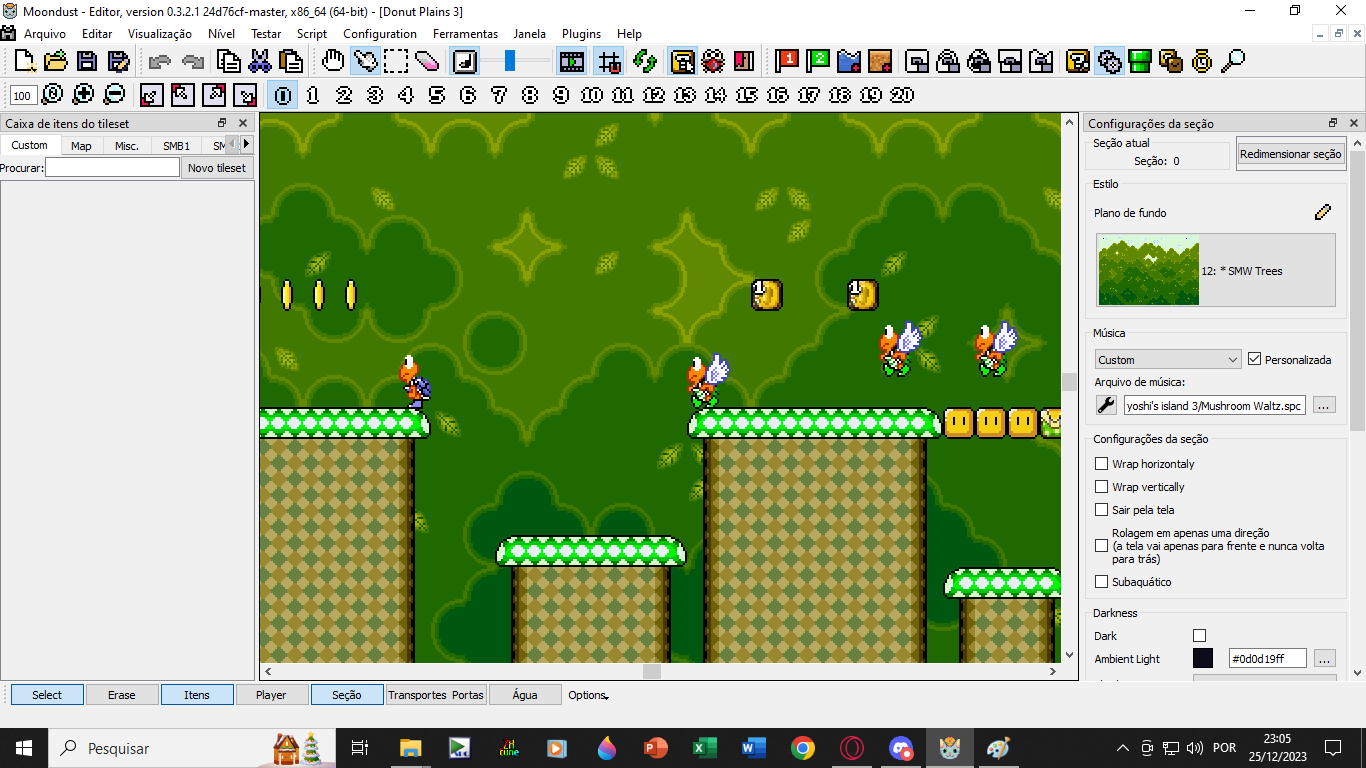Toggle the animation film-strip icon
This screenshot has width=1366, height=768.
(x=572, y=61)
